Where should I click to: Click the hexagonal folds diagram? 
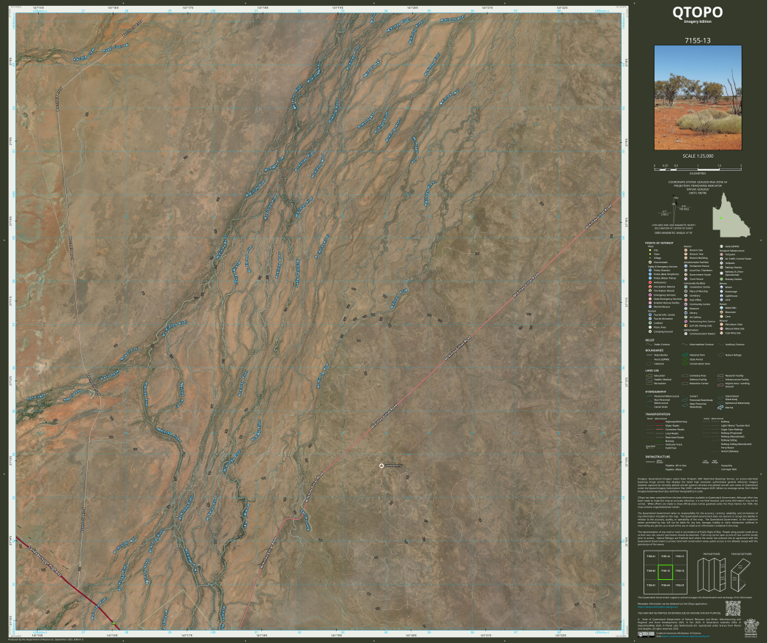[x=741, y=575]
